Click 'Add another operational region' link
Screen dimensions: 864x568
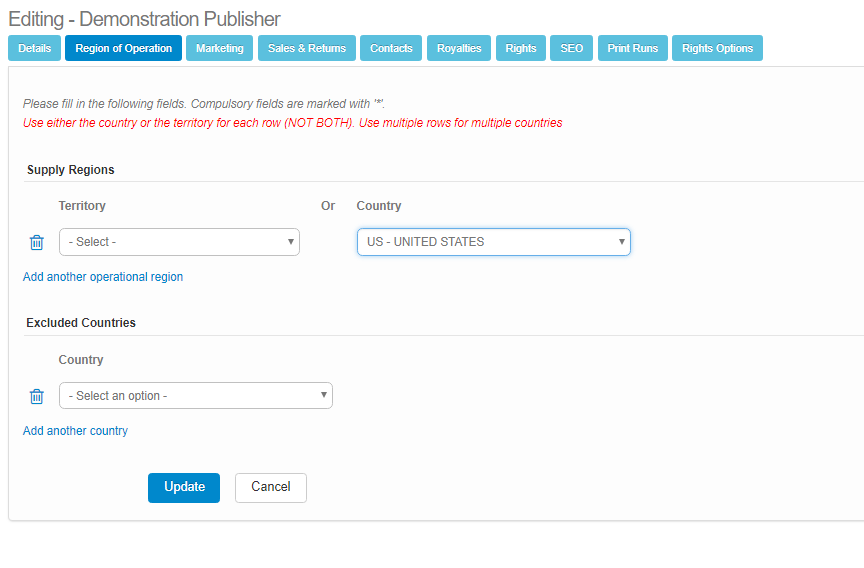coord(103,277)
